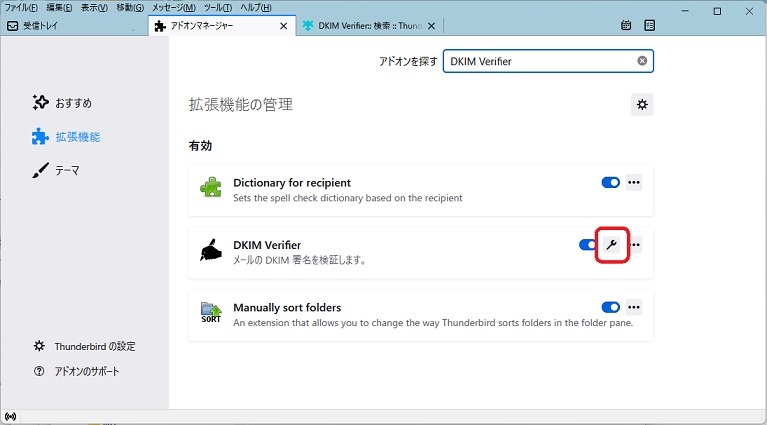Disable the Manually sort folders toggle

point(610,307)
